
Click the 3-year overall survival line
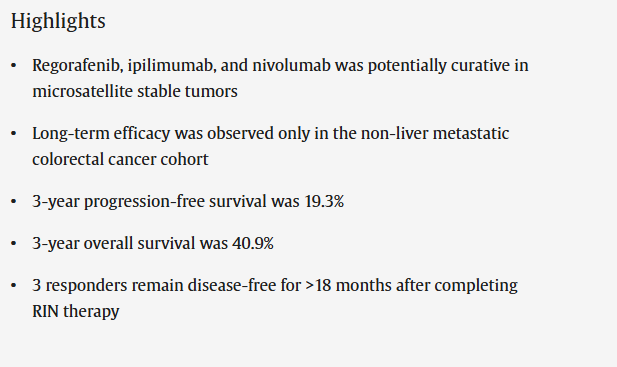(153, 243)
